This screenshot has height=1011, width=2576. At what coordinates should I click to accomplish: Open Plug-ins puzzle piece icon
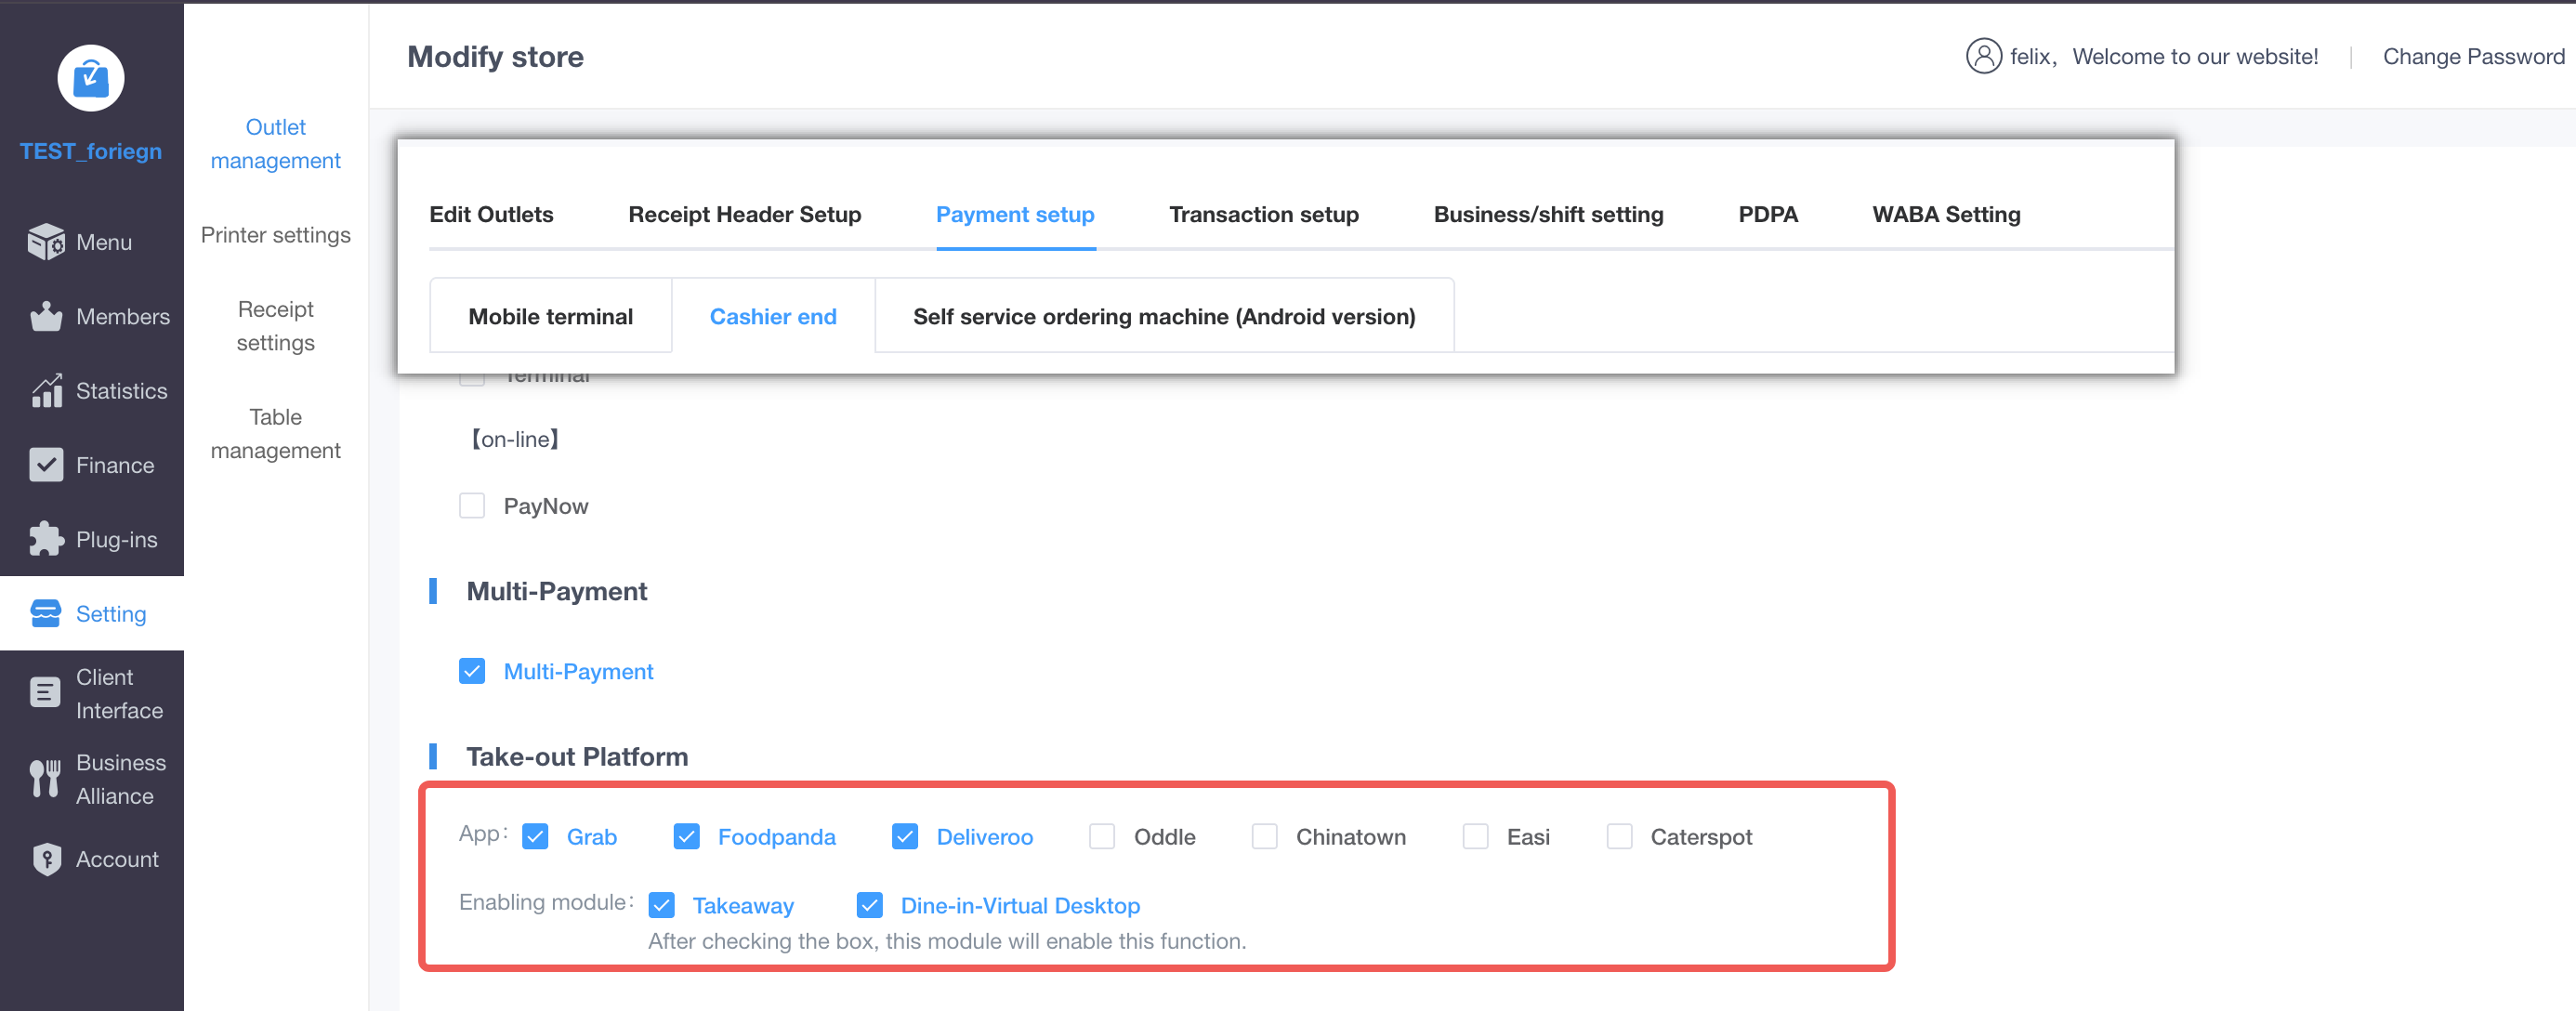click(46, 539)
